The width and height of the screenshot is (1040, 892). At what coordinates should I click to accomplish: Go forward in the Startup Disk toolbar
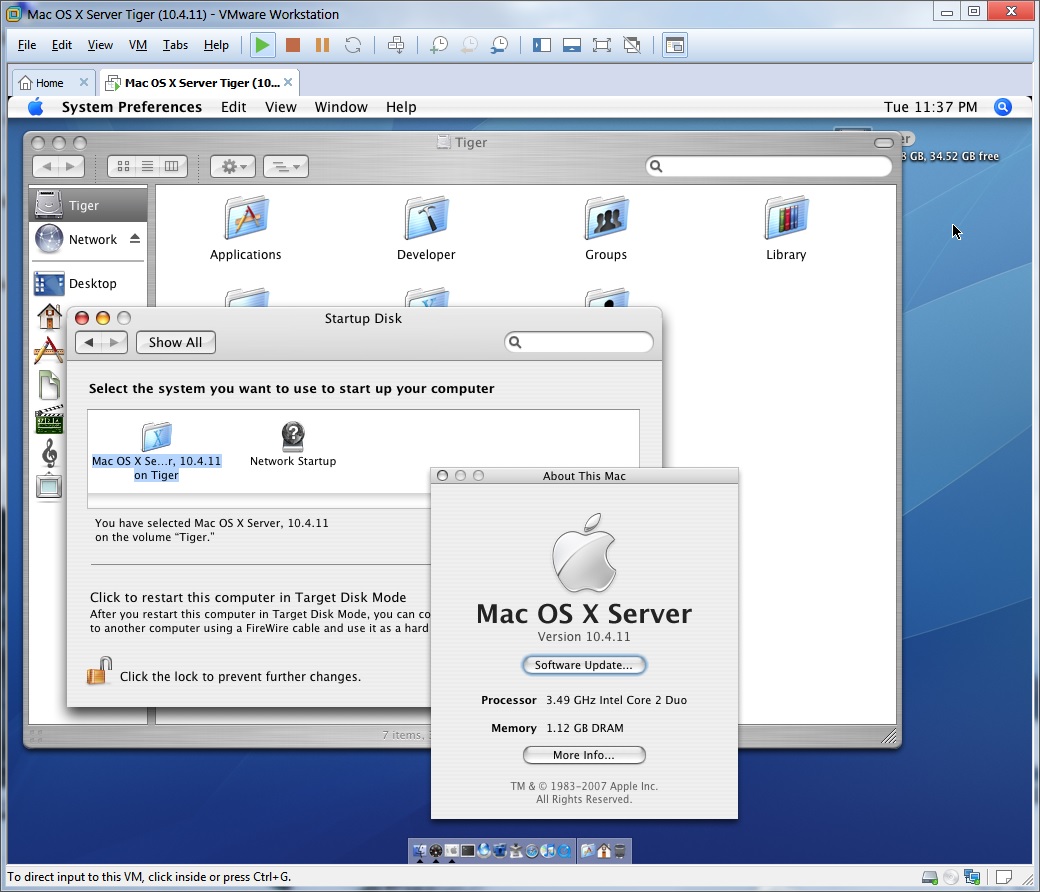pos(114,342)
